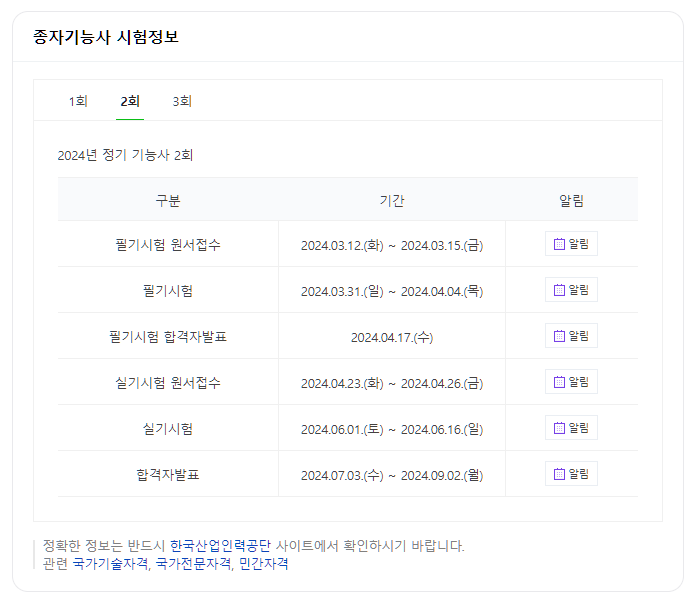
Task: Go to the 민간자격 link
Action: coord(264,564)
